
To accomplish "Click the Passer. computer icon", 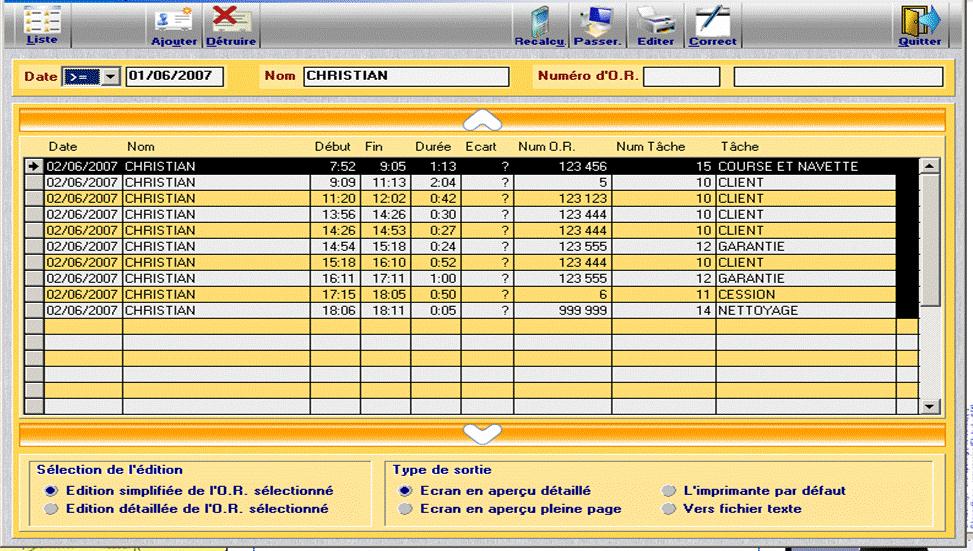I will (598, 24).
